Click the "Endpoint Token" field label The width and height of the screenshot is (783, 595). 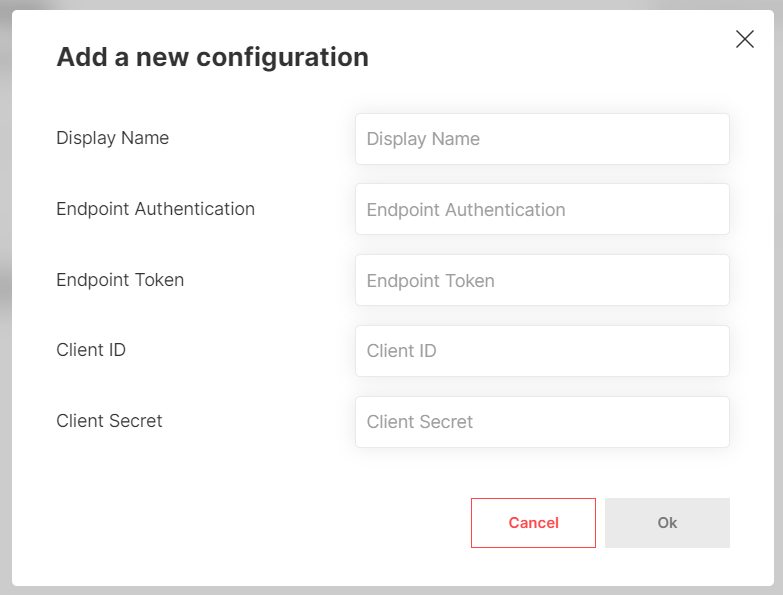tap(120, 280)
